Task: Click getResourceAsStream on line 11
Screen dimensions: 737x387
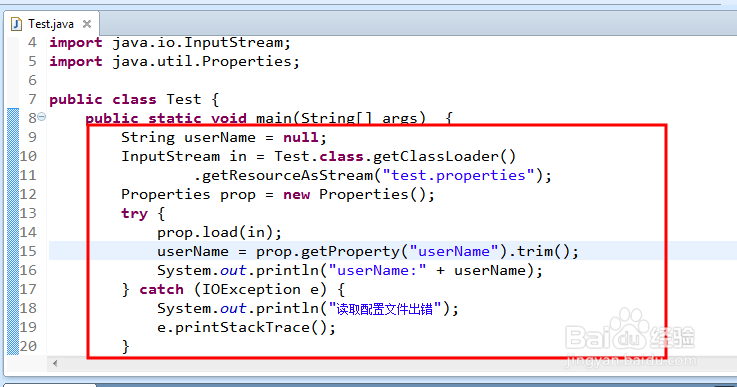Action: (287, 175)
